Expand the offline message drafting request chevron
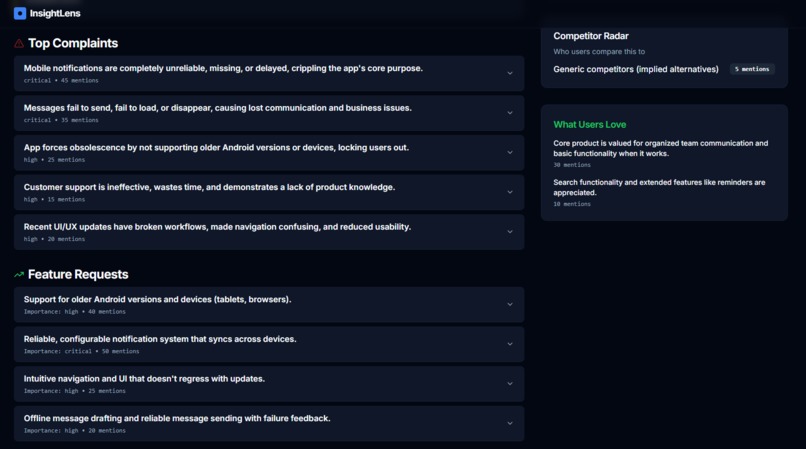The height and width of the screenshot is (449, 806). pos(510,423)
